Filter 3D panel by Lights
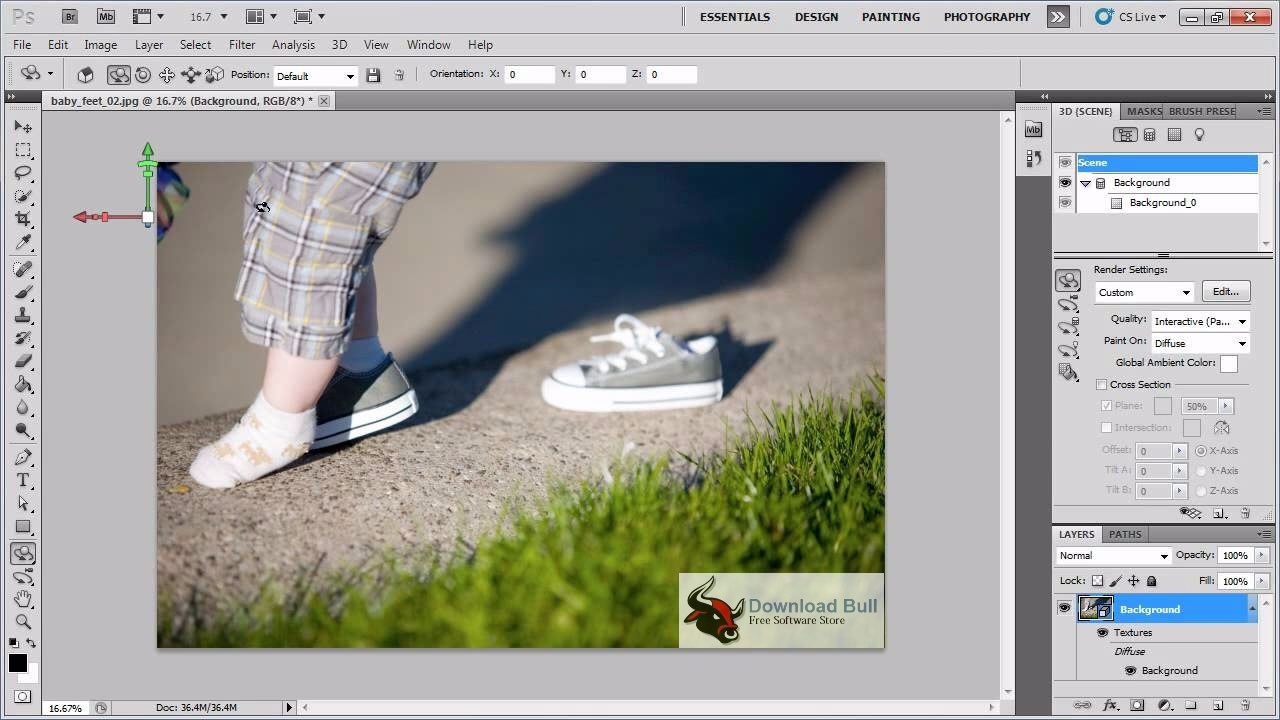The image size is (1280, 720). tap(1199, 135)
